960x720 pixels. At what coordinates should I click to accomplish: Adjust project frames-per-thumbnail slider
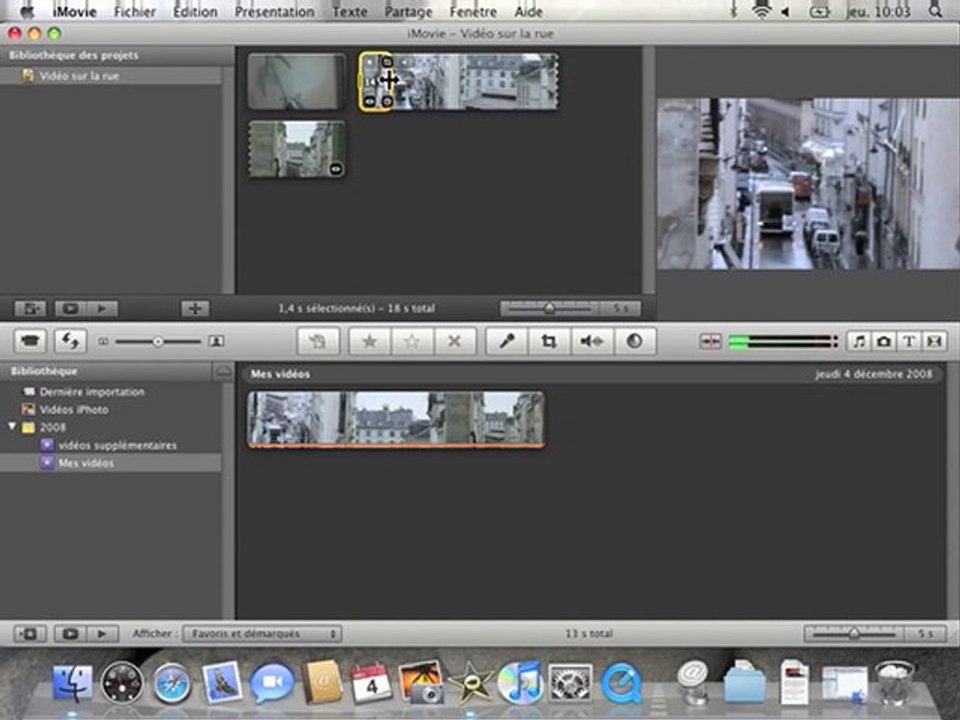tap(549, 308)
